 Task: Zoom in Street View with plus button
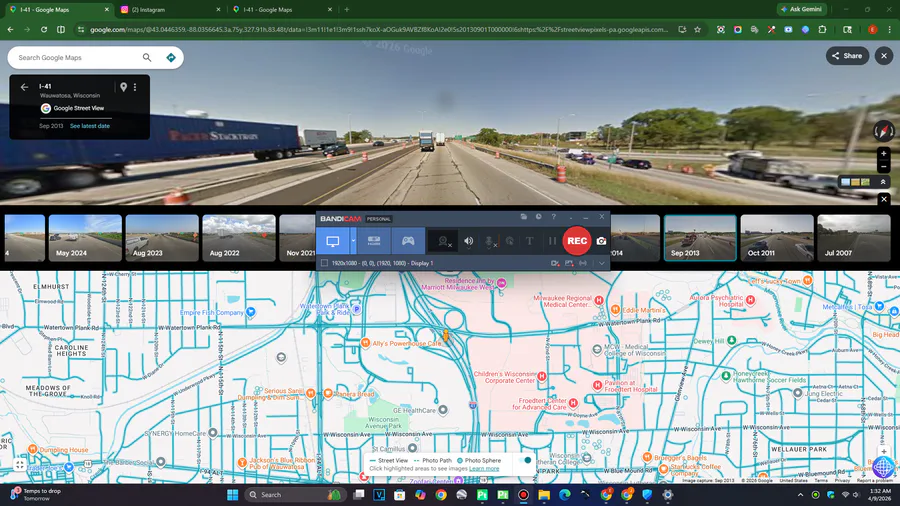(884, 154)
